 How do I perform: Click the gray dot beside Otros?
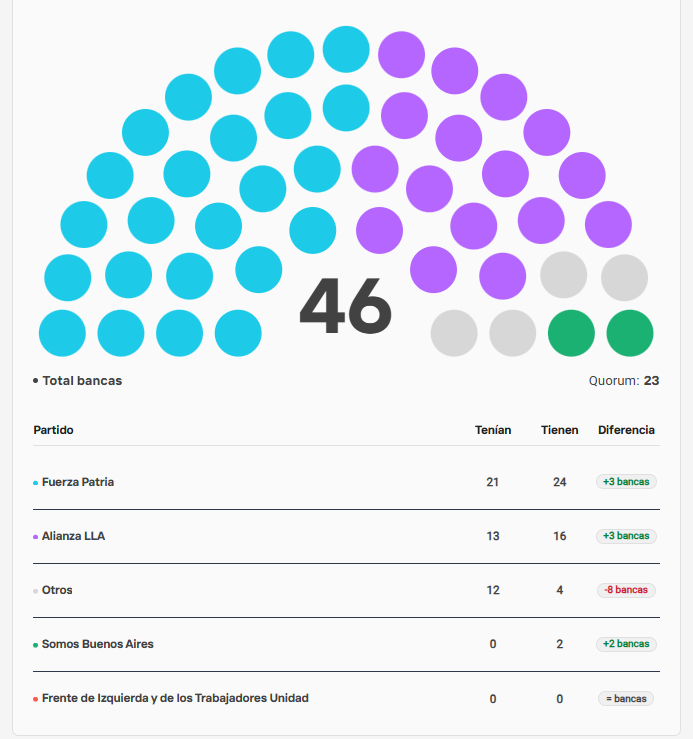[x=35, y=591]
